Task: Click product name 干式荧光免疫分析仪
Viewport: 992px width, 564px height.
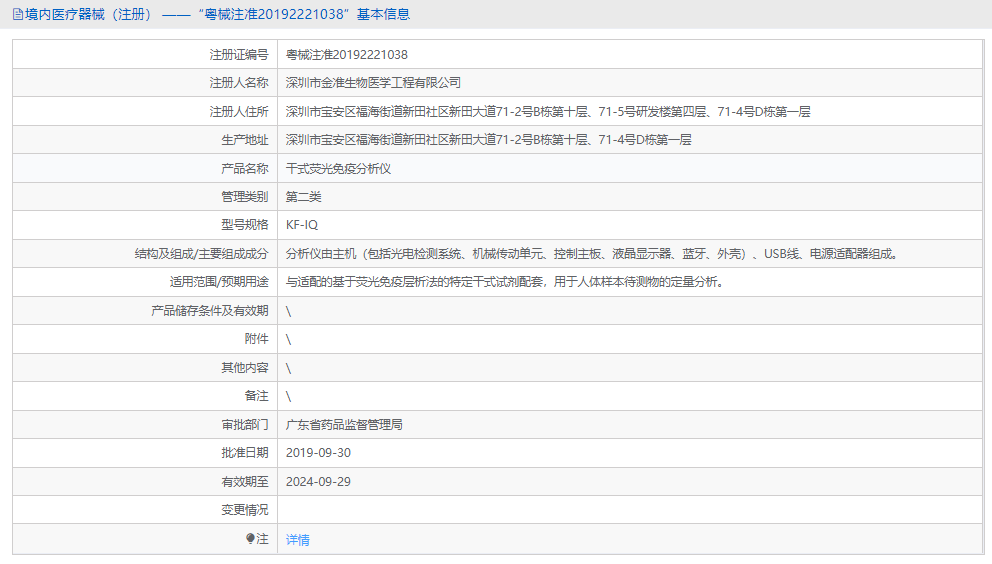Action: click(338, 168)
